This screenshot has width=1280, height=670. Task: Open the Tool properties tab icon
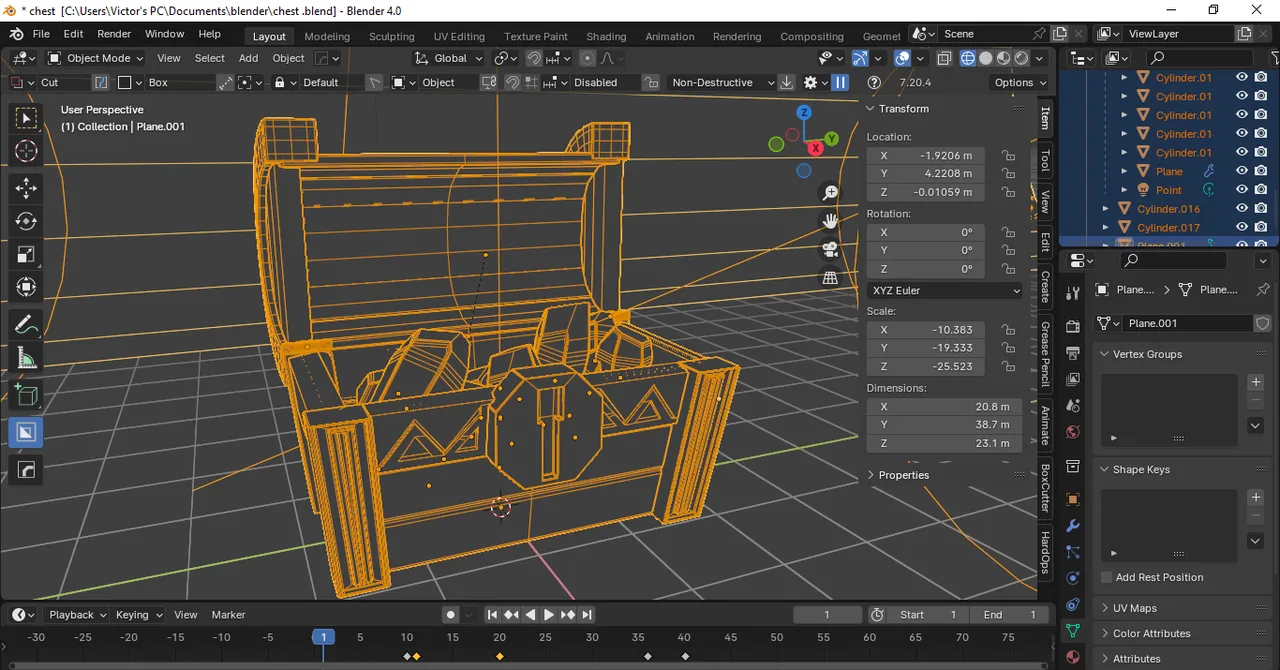point(1073,293)
